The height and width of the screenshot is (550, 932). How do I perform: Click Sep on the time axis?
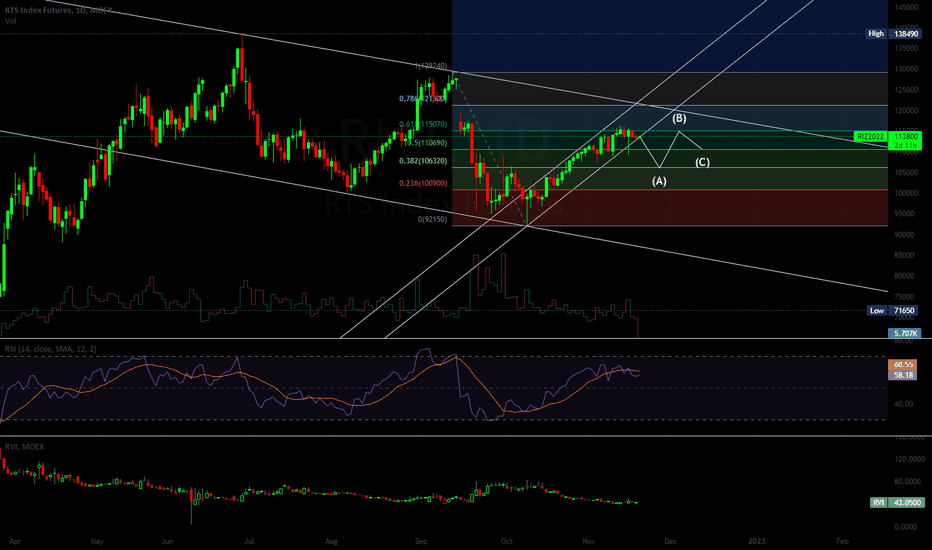pos(421,542)
